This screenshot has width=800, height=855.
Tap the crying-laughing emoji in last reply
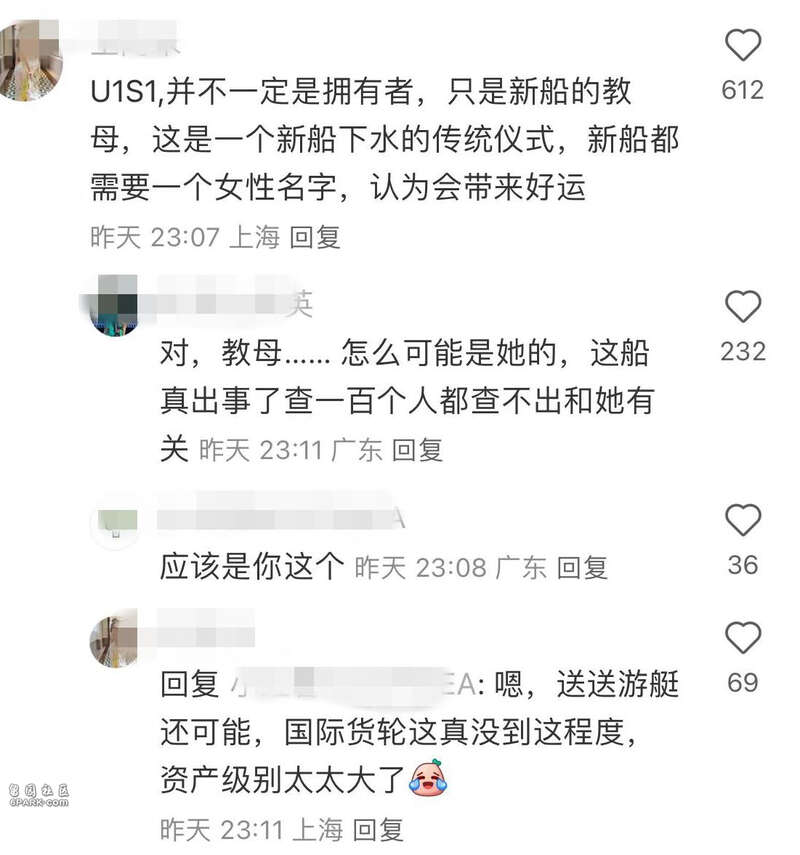(429, 778)
